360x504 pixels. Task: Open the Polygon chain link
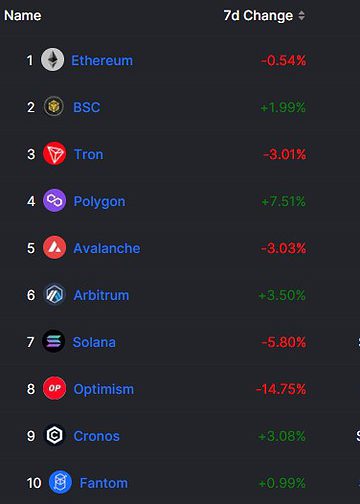99,202
